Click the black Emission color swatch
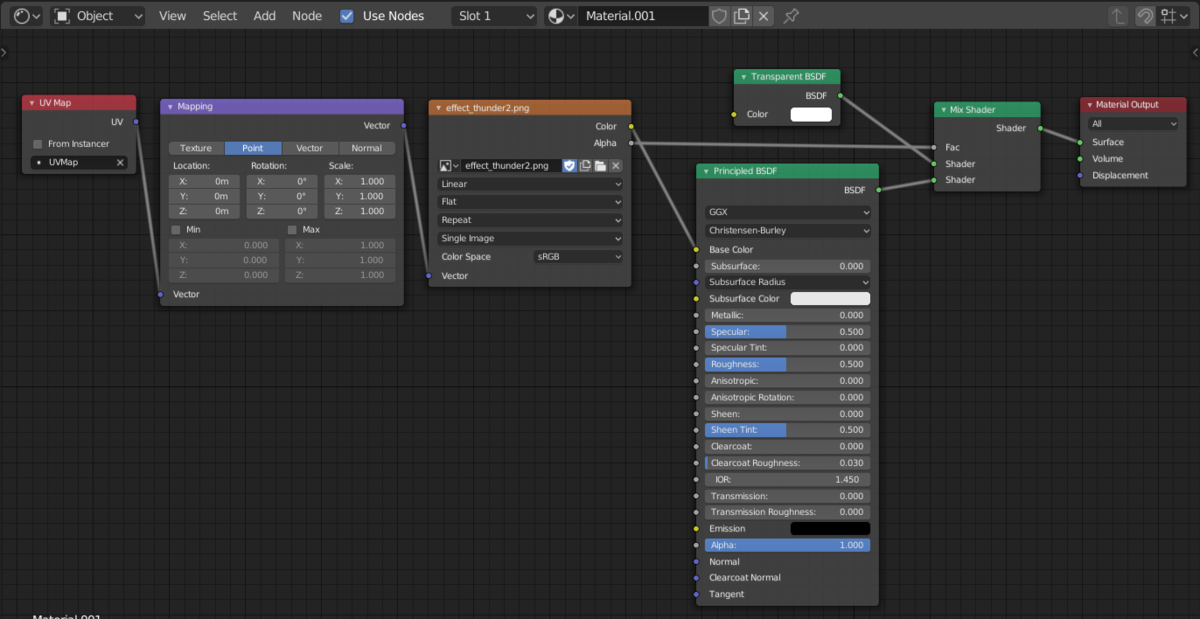1200x619 pixels. [830, 528]
